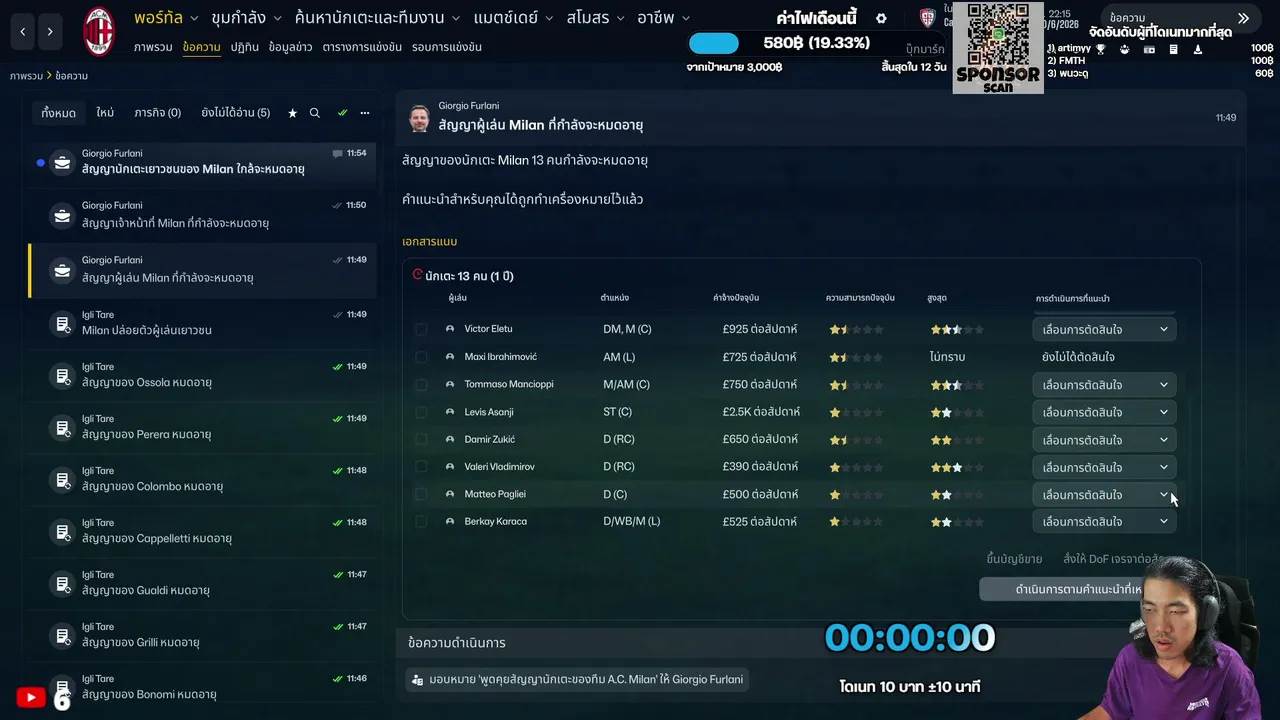Go forward with the right arrow

50,32
